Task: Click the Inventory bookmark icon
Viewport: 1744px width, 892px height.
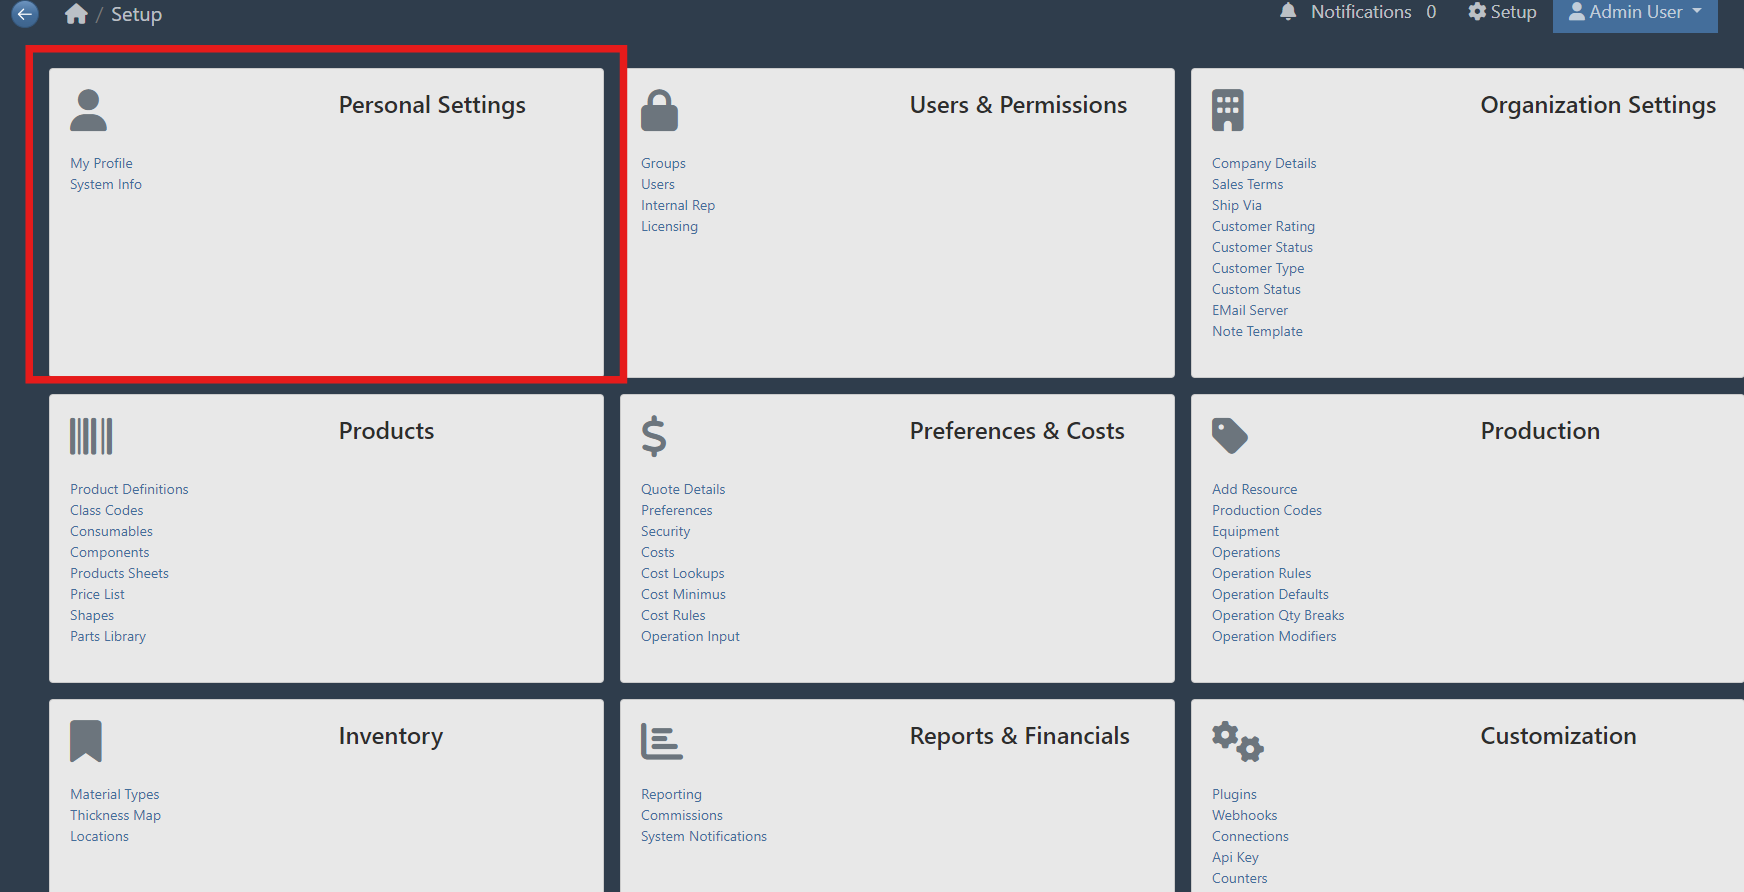Action: coord(86,741)
